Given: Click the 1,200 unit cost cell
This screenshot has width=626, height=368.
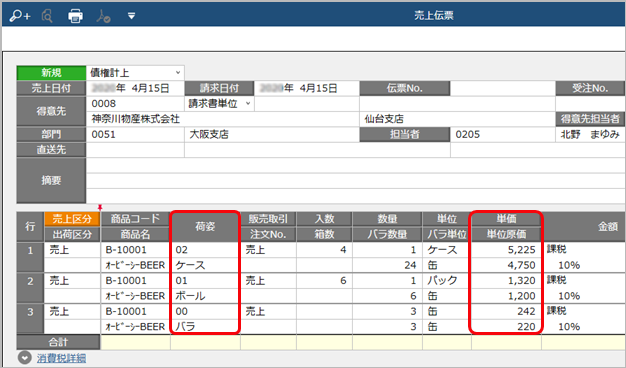Looking at the screenshot, I should click(x=506, y=296).
